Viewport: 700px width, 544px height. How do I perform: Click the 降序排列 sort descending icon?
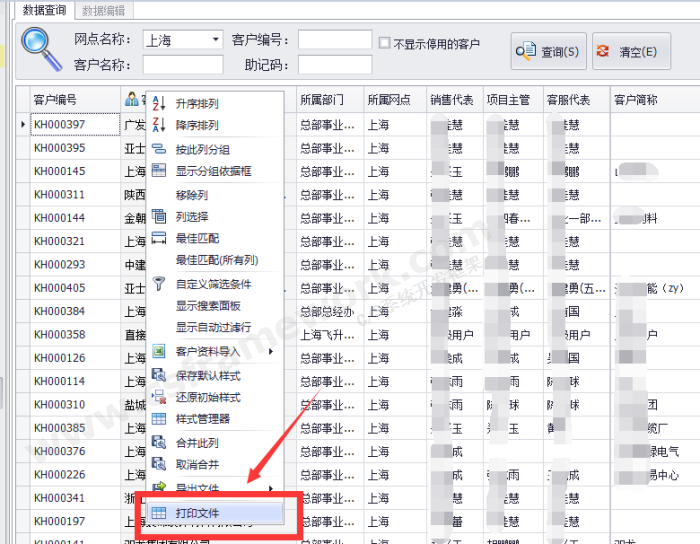158,125
